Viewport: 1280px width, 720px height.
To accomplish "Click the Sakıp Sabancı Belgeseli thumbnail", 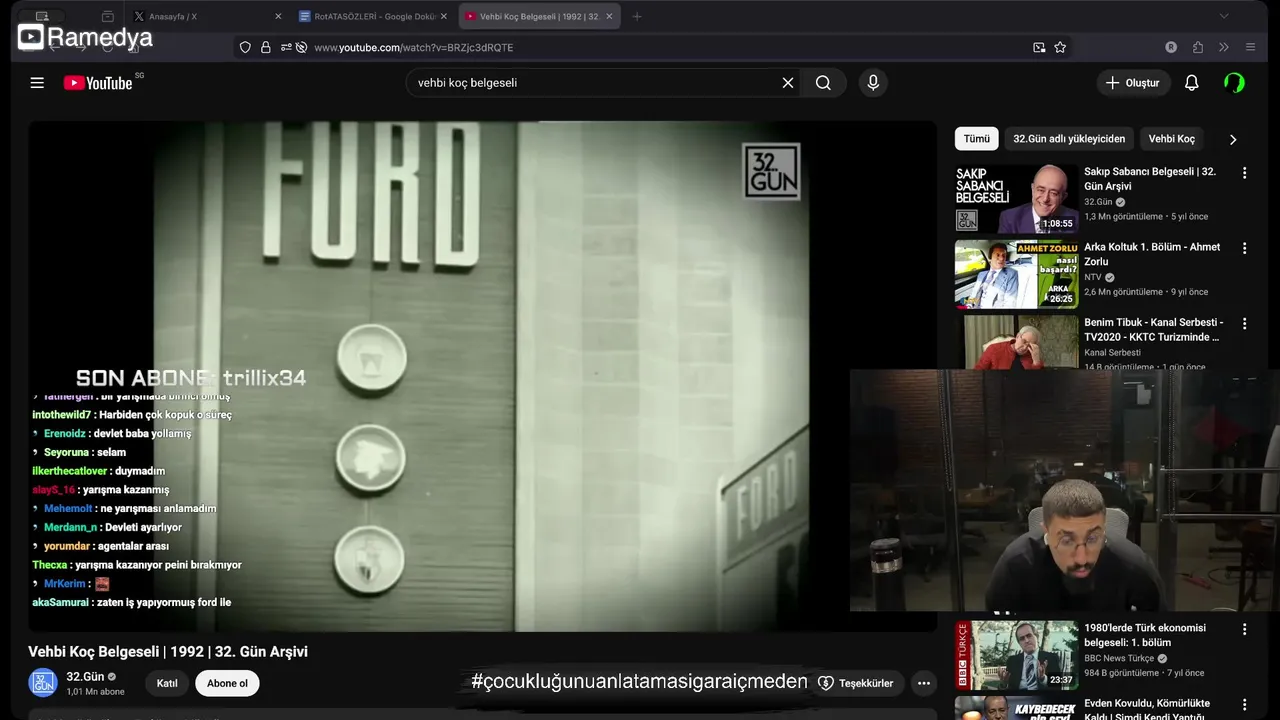I will coord(1016,198).
